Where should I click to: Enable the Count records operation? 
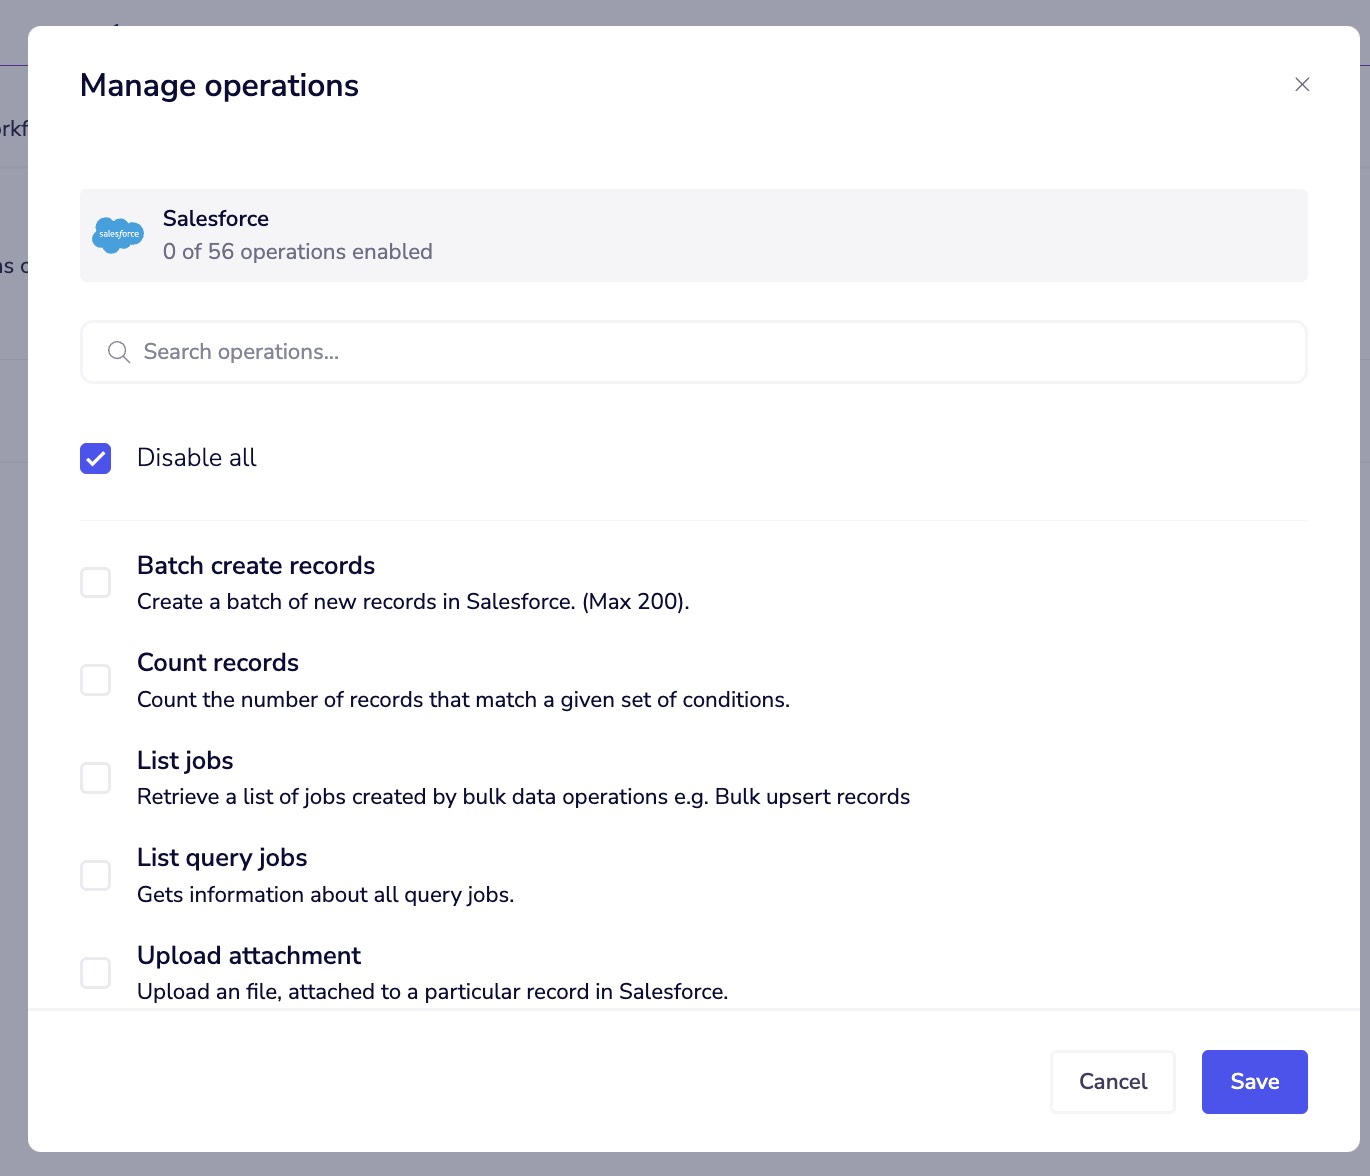coord(95,679)
